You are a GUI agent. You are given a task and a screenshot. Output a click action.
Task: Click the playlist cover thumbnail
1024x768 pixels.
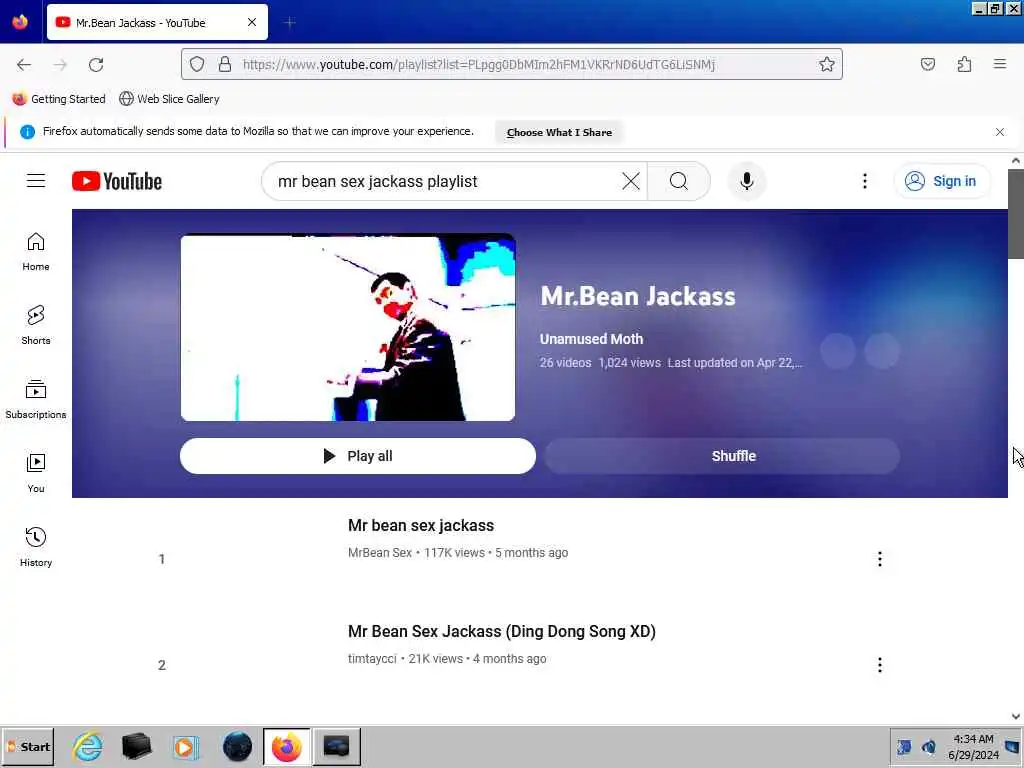[x=348, y=327]
